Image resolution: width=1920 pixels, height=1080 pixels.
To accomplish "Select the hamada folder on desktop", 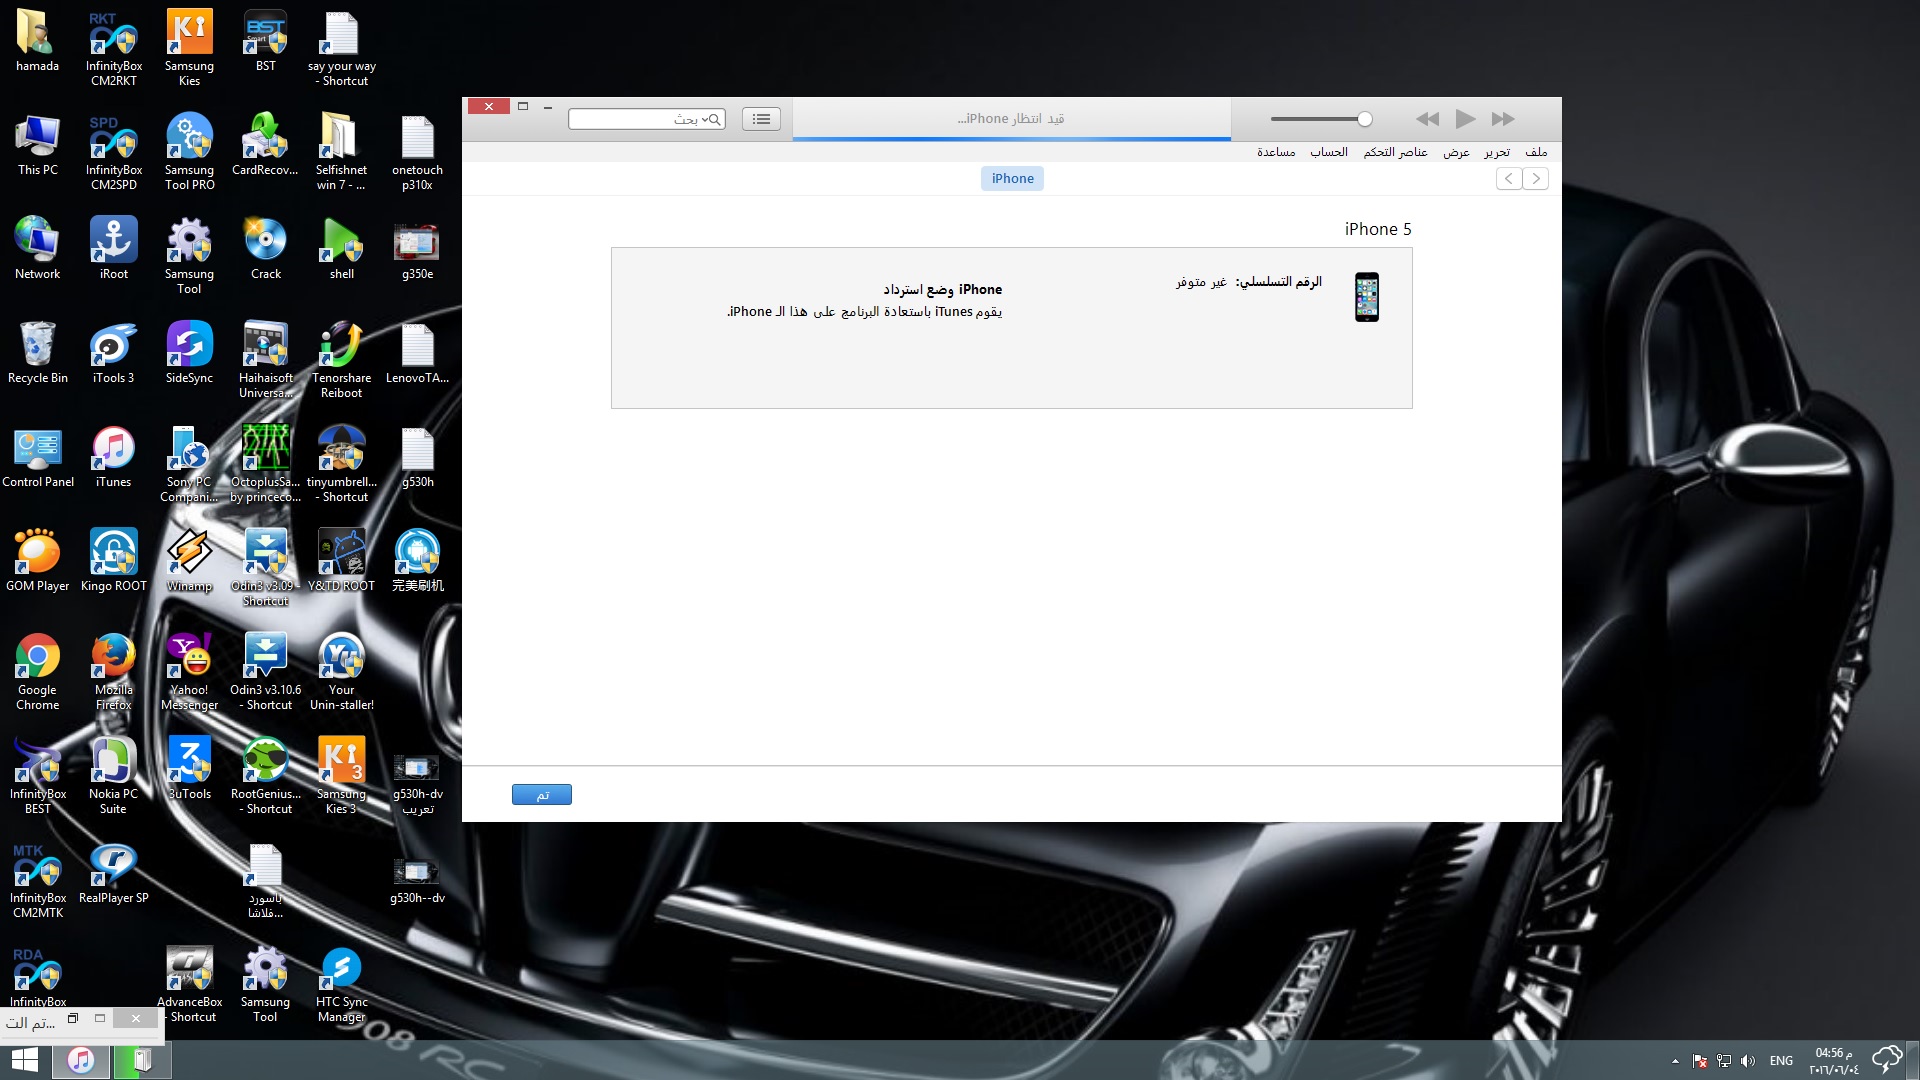I will [x=37, y=41].
